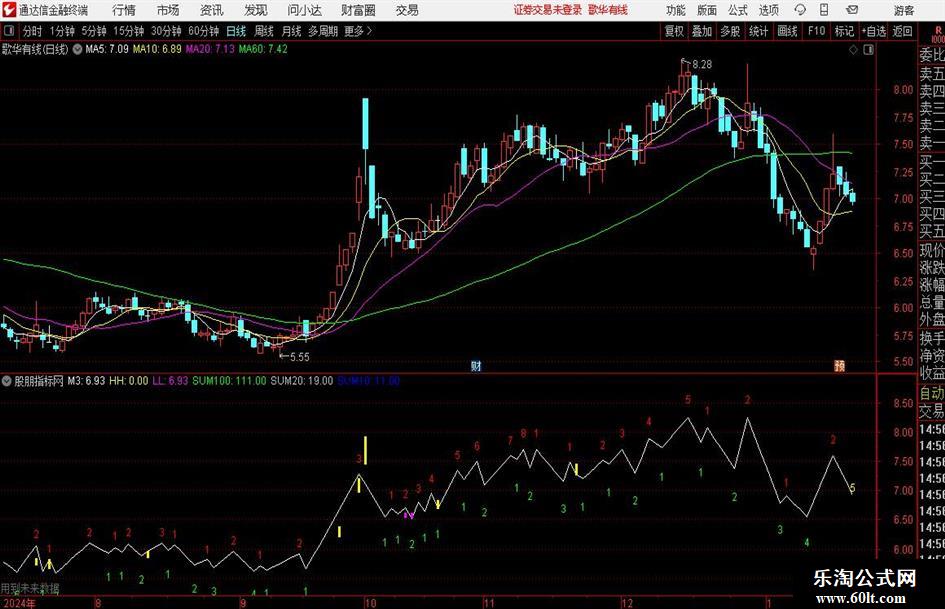Click the SUM20: 19.00 indicator value
The width and height of the screenshot is (945, 609).
pos(301,381)
